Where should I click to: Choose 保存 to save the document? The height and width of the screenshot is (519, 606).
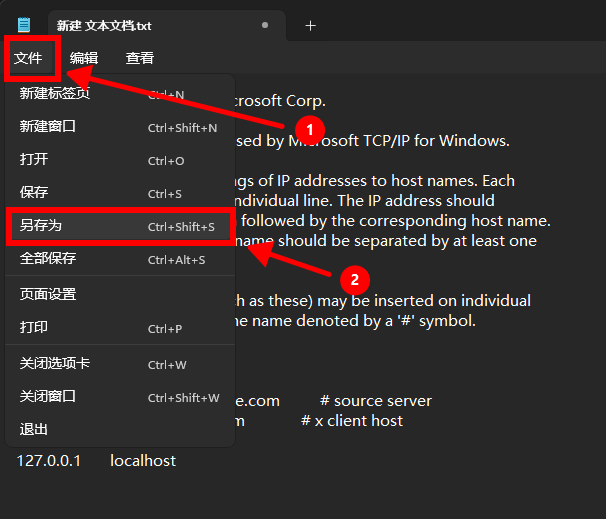click(34, 193)
